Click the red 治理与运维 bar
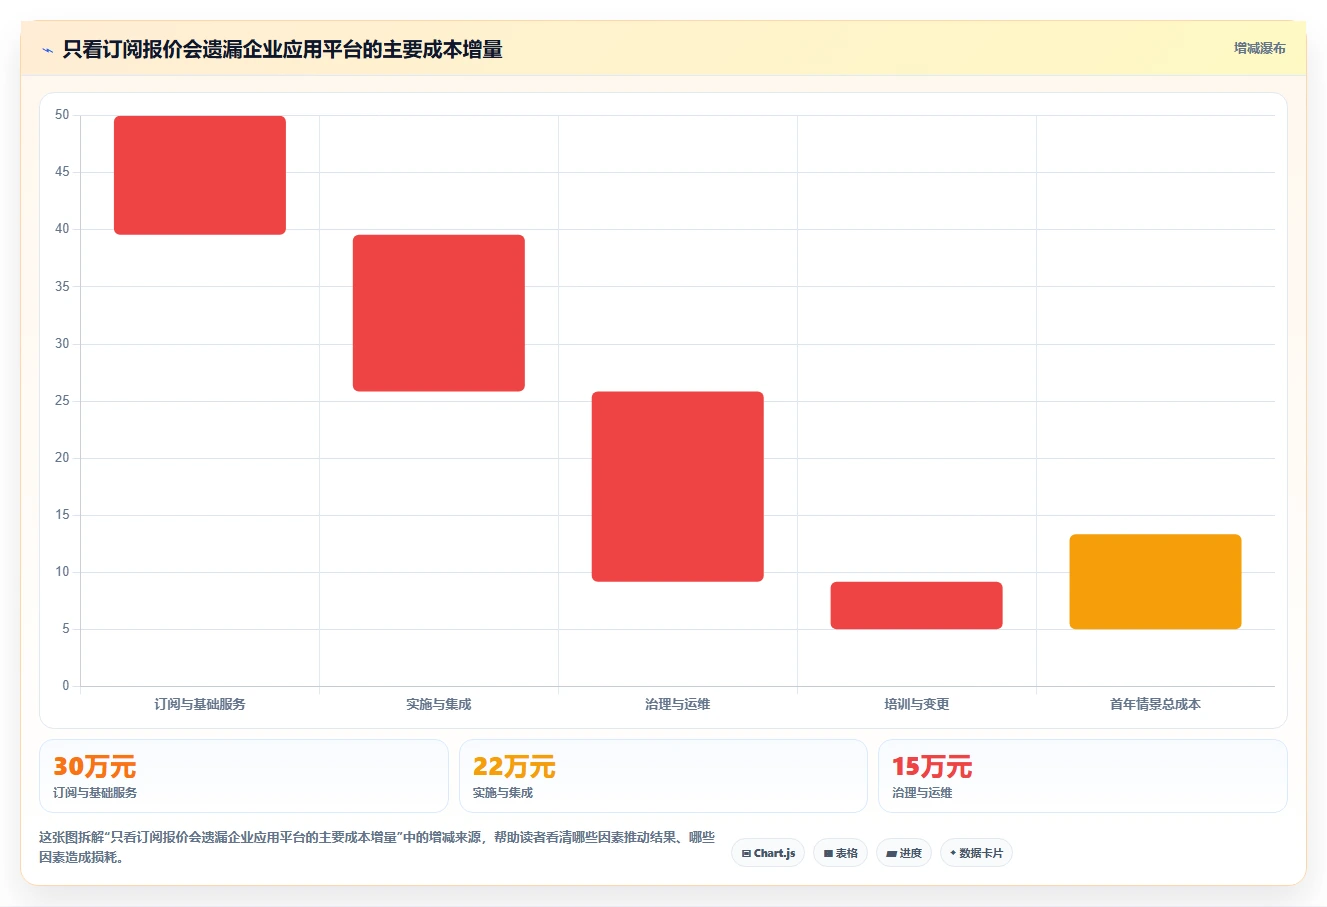This screenshot has height=907, width=1327. pyautogui.click(x=678, y=486)
